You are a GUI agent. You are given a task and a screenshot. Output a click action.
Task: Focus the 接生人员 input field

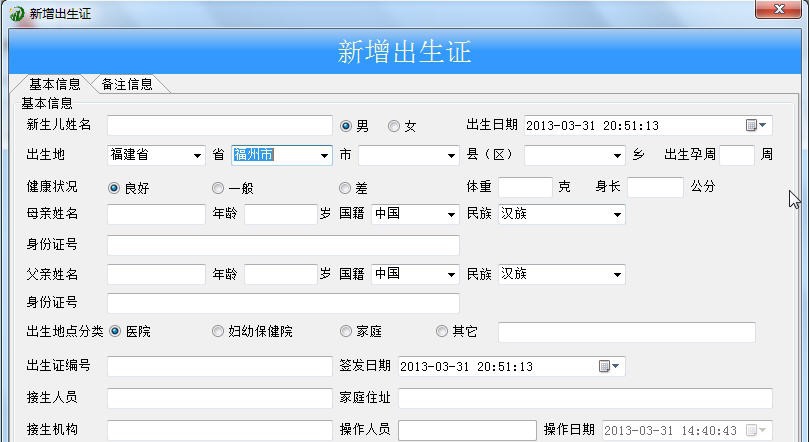click(220, 398)
